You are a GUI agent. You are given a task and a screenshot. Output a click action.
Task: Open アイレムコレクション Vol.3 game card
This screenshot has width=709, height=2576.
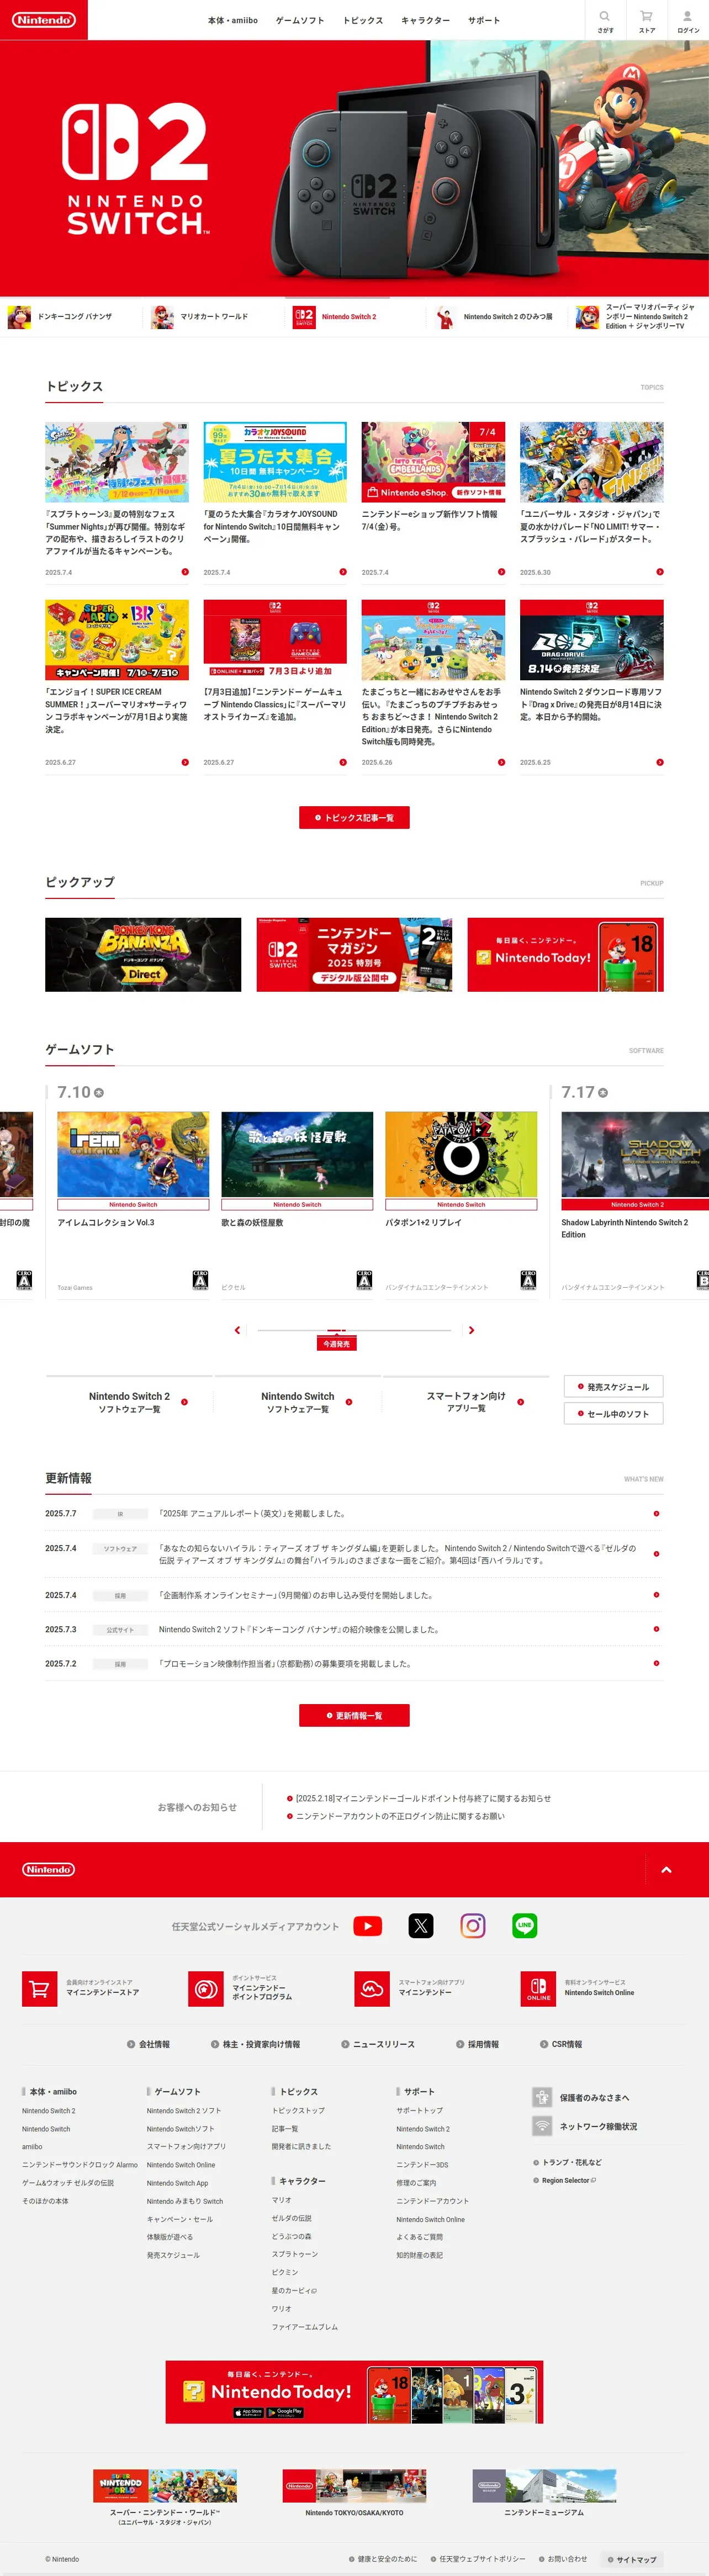click(x=133, y=1204)
